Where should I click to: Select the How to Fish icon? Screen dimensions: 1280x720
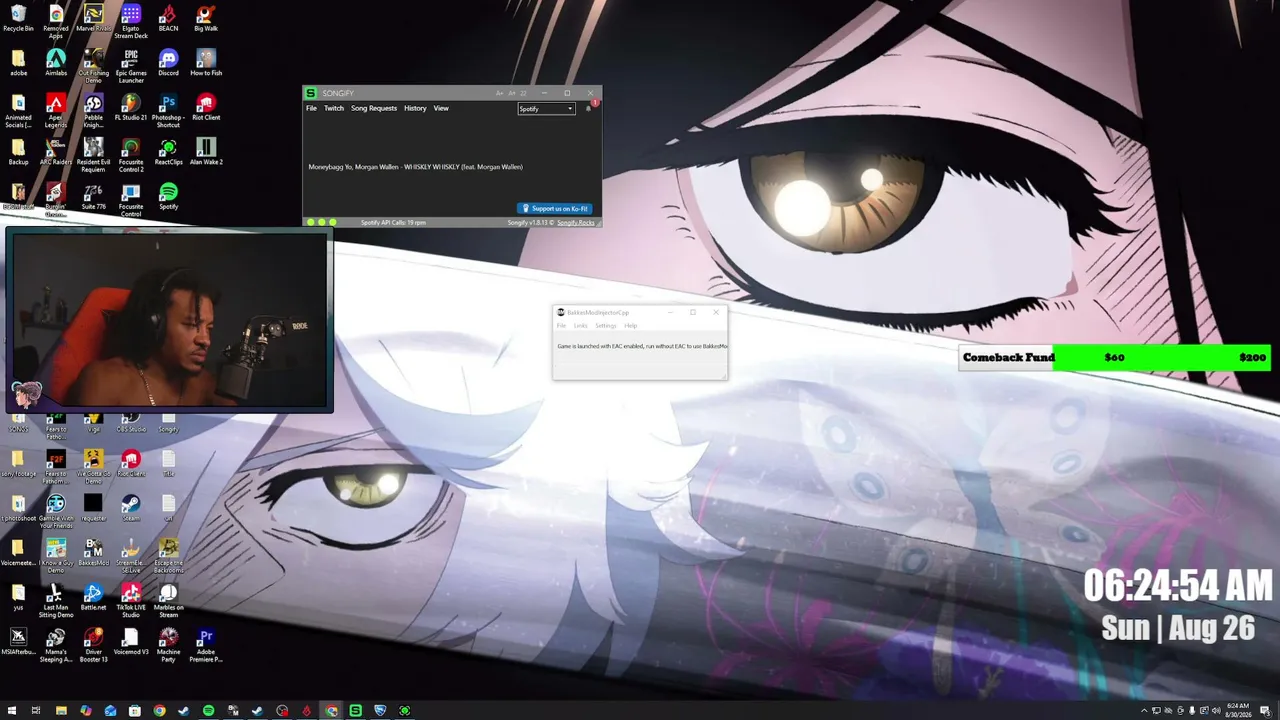click(206, 62)
